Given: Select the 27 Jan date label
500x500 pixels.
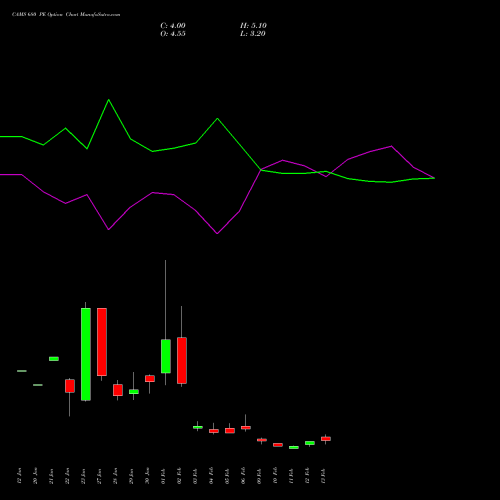Looking at the screenshot, I should [x=99, y=476].
